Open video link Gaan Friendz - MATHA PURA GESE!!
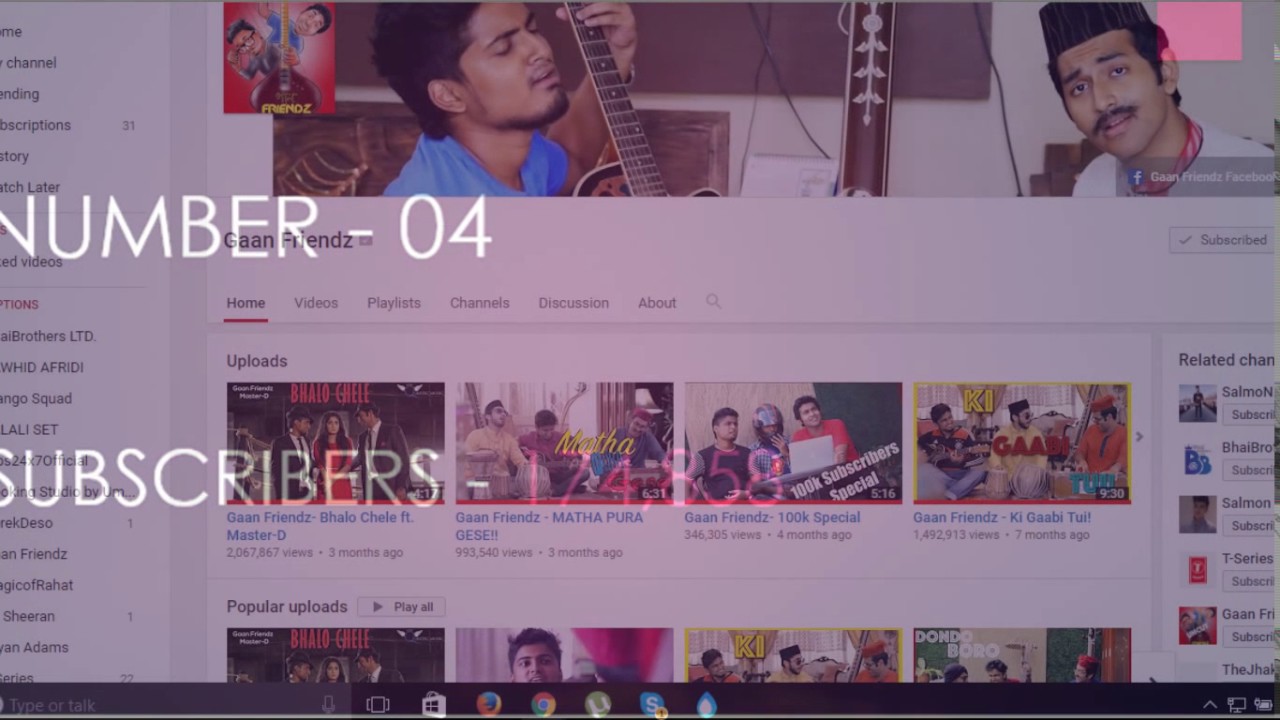This screenshot has width=1280, height=720. pos(550,526)
